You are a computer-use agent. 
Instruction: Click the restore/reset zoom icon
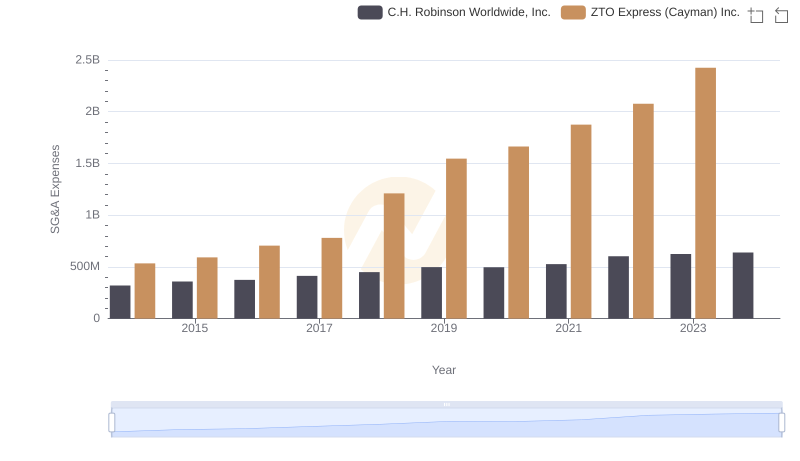click(x=781, y=15)
